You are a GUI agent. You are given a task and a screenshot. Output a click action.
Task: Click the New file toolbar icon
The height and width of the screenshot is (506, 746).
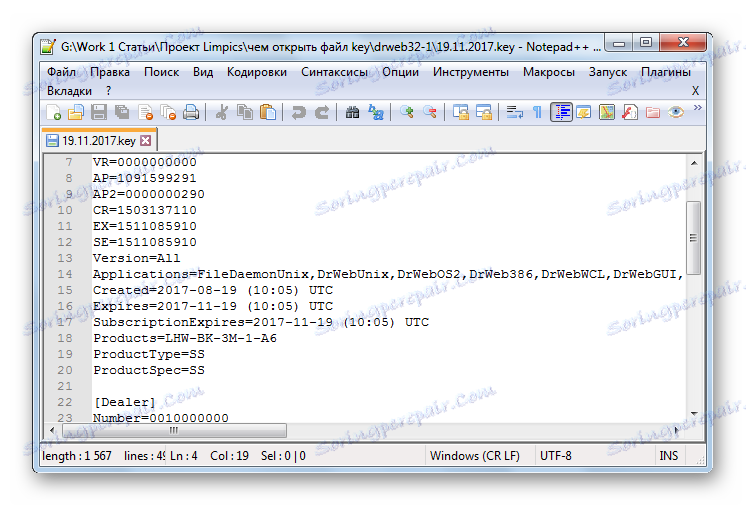(53, 113)
